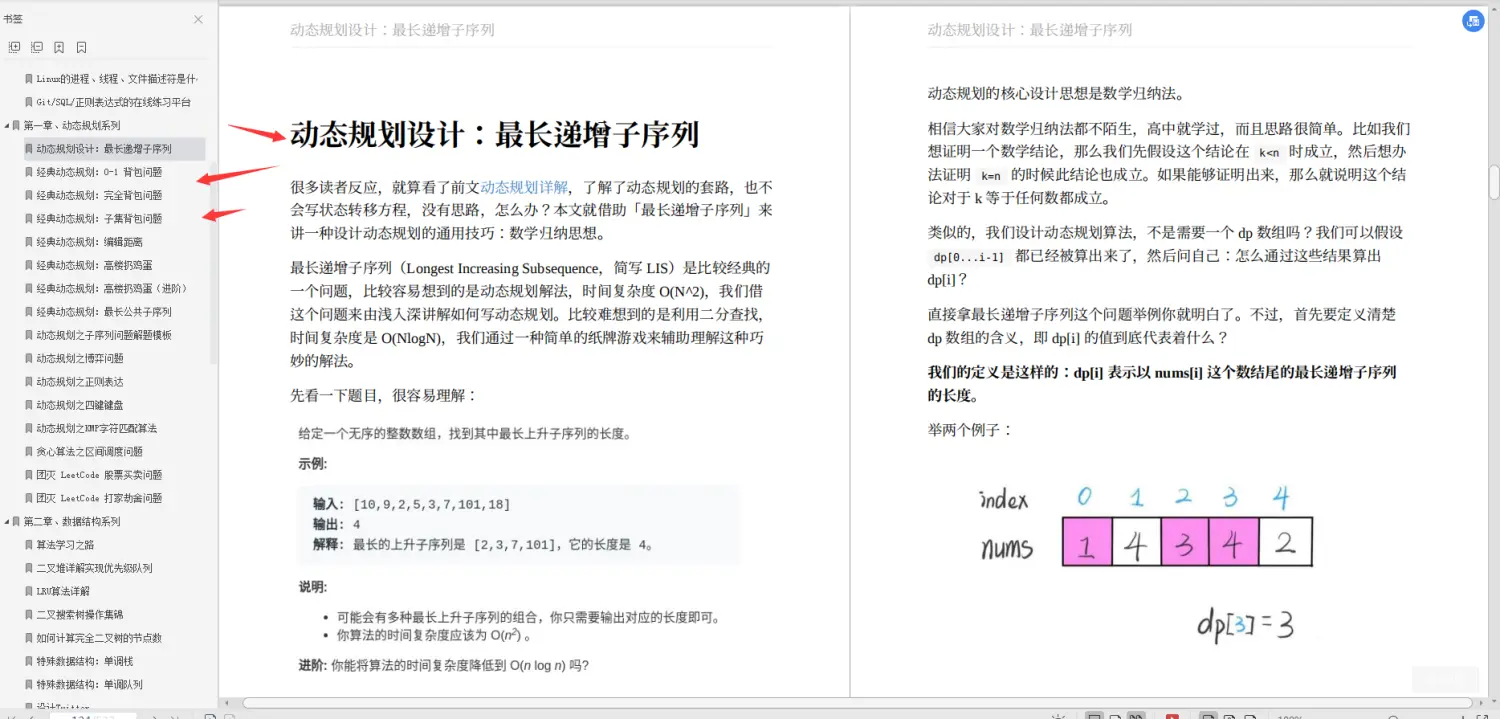Collapse the 第一章、动态规划系列 chapter
Image resolution: width=1500 pixels, height=719 pixels.
[7, 124]
